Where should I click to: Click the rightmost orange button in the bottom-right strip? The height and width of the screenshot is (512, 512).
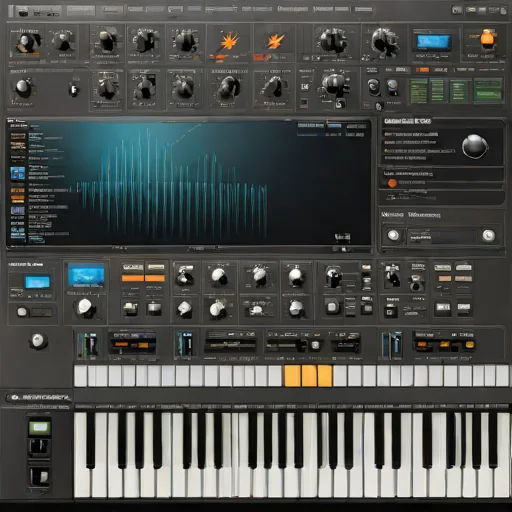pyautogui.click(x=469, y=344)
